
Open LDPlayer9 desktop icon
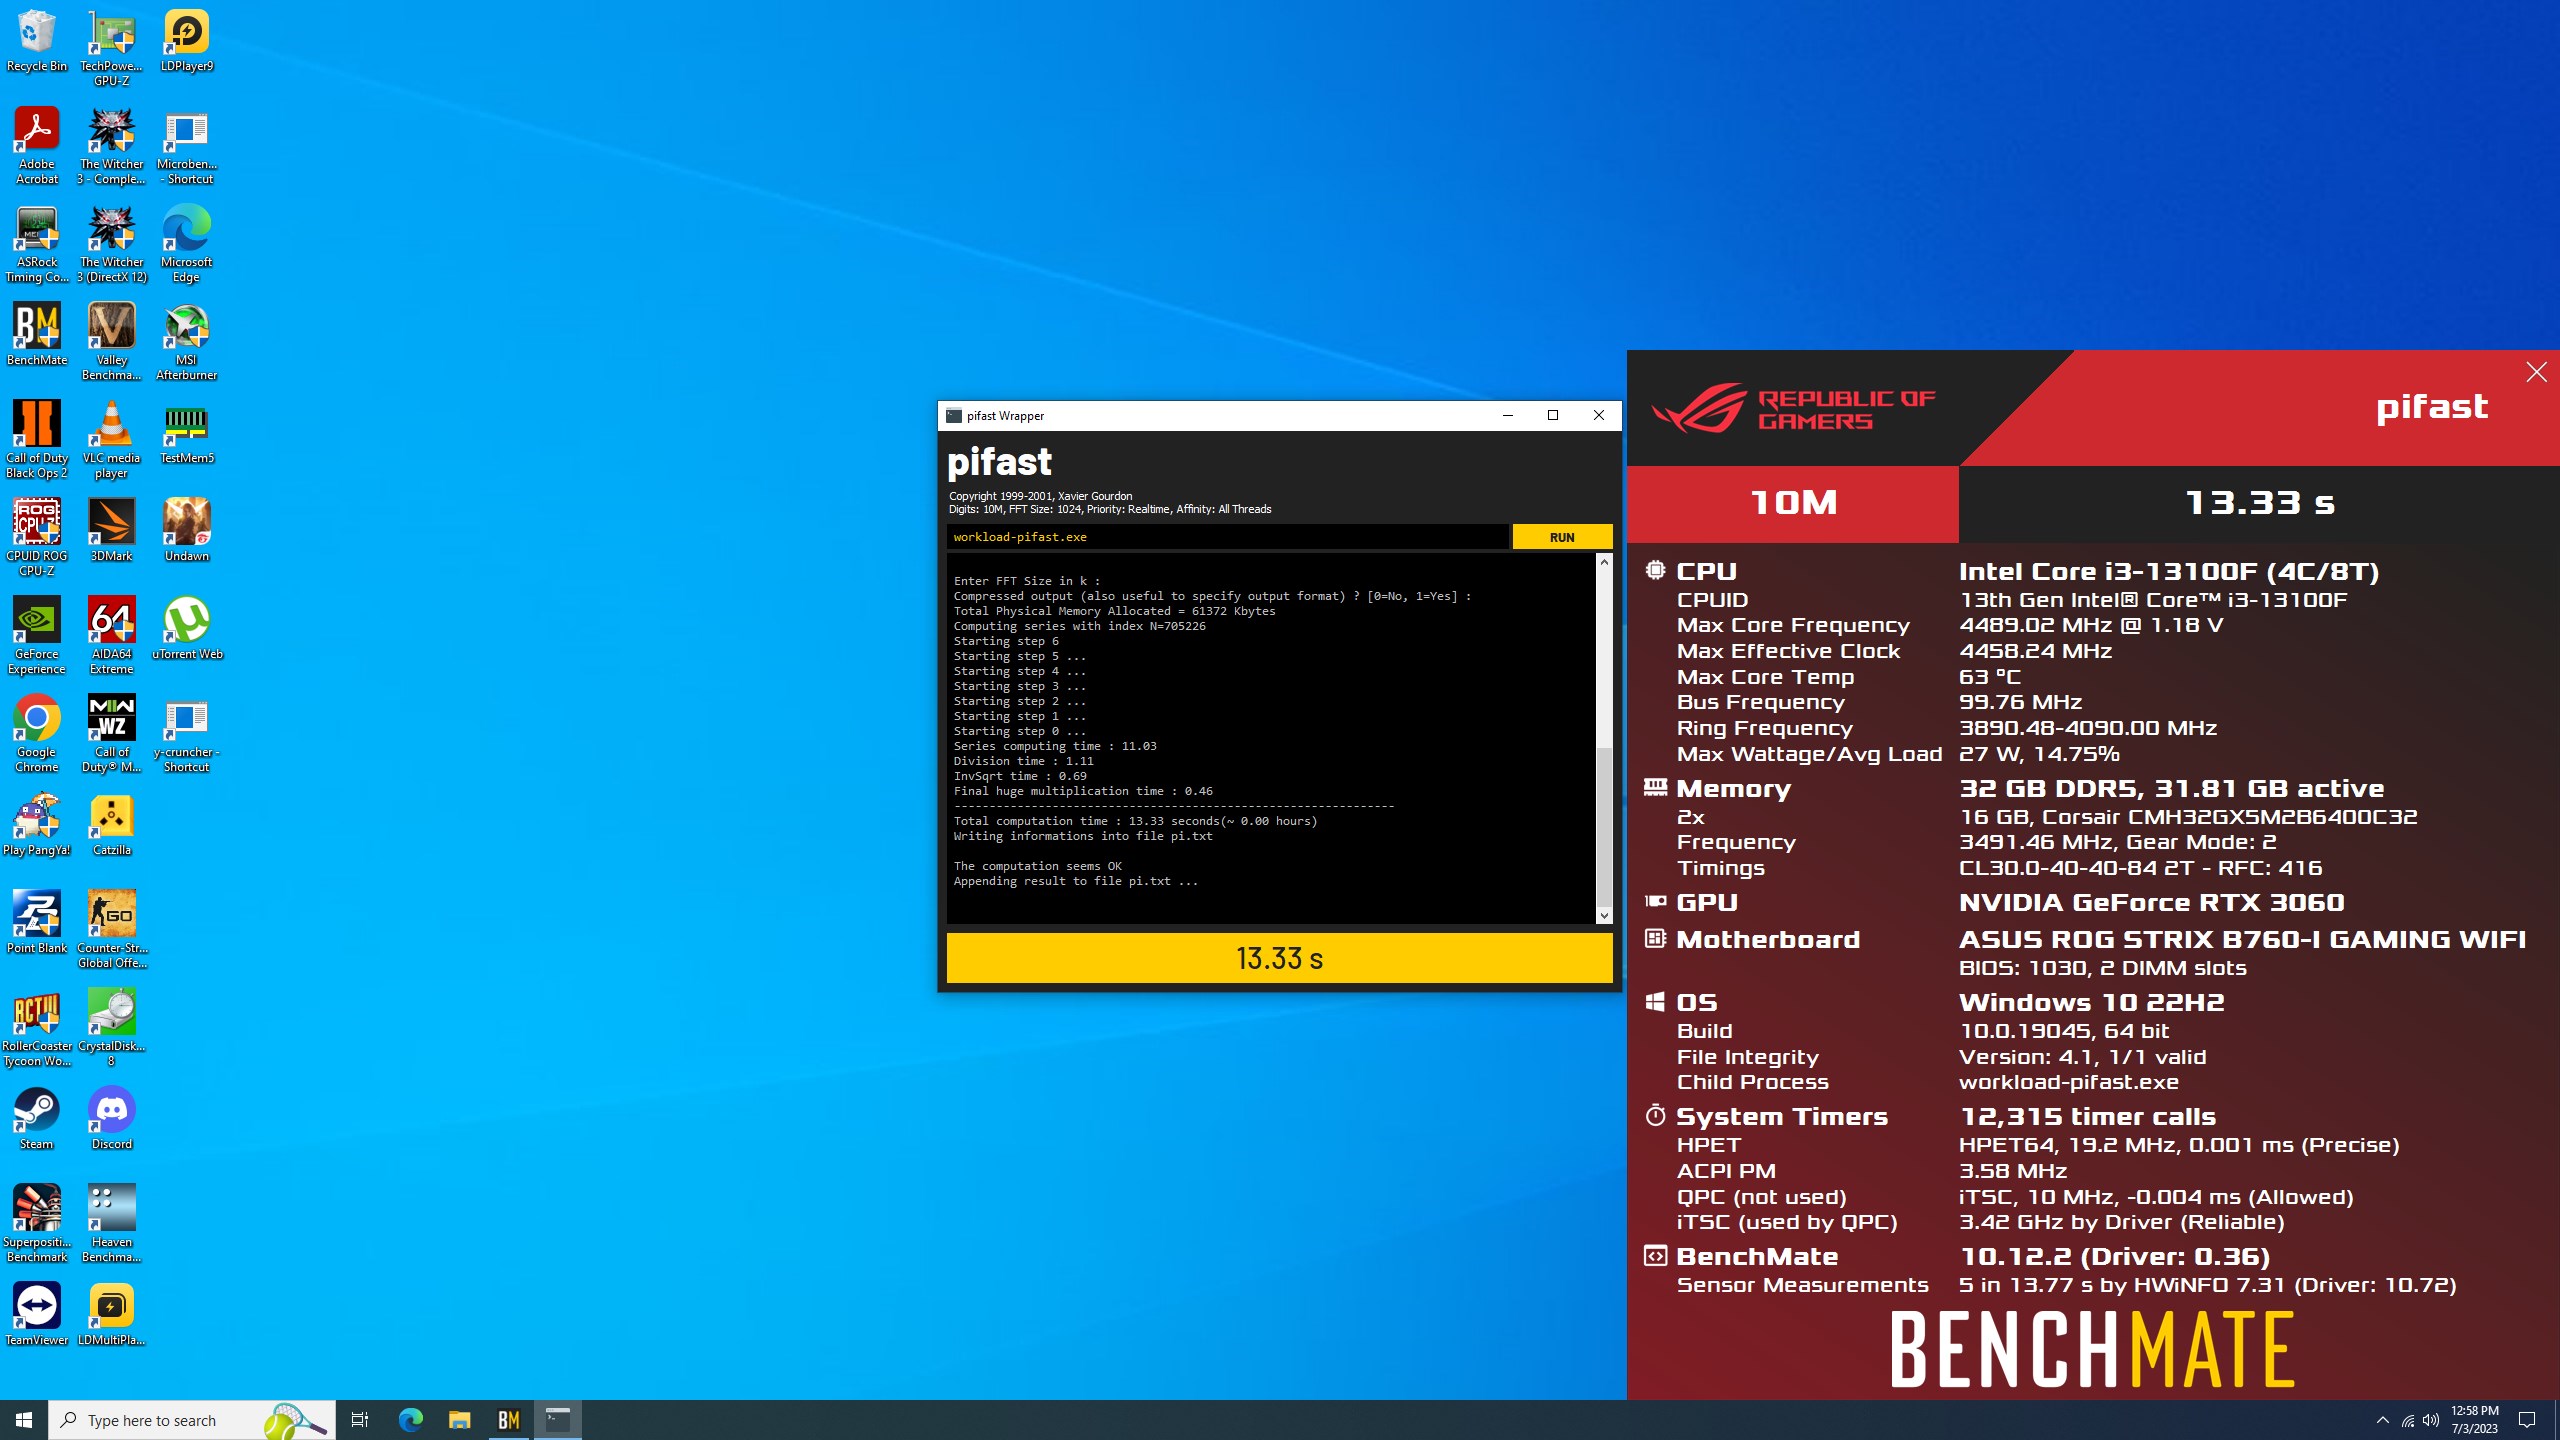187,42
